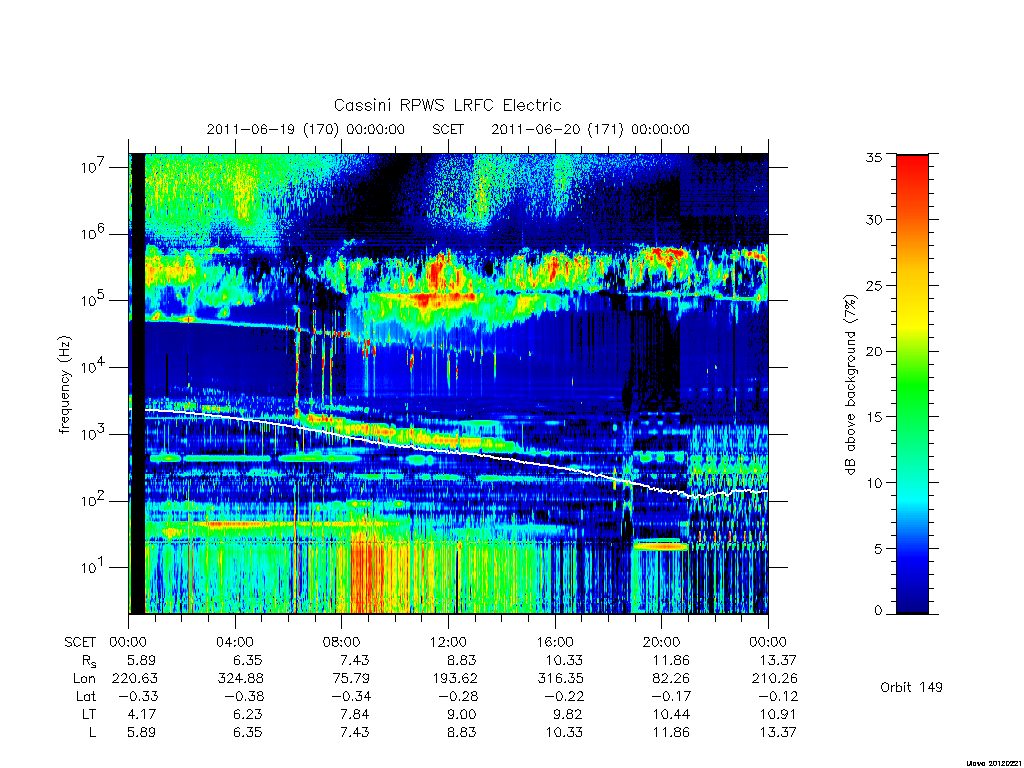The width and height of the screenshot is (1024, 768).
Task: Click the 10^2 frequency tick label
Action: click(x=94, y=501)
